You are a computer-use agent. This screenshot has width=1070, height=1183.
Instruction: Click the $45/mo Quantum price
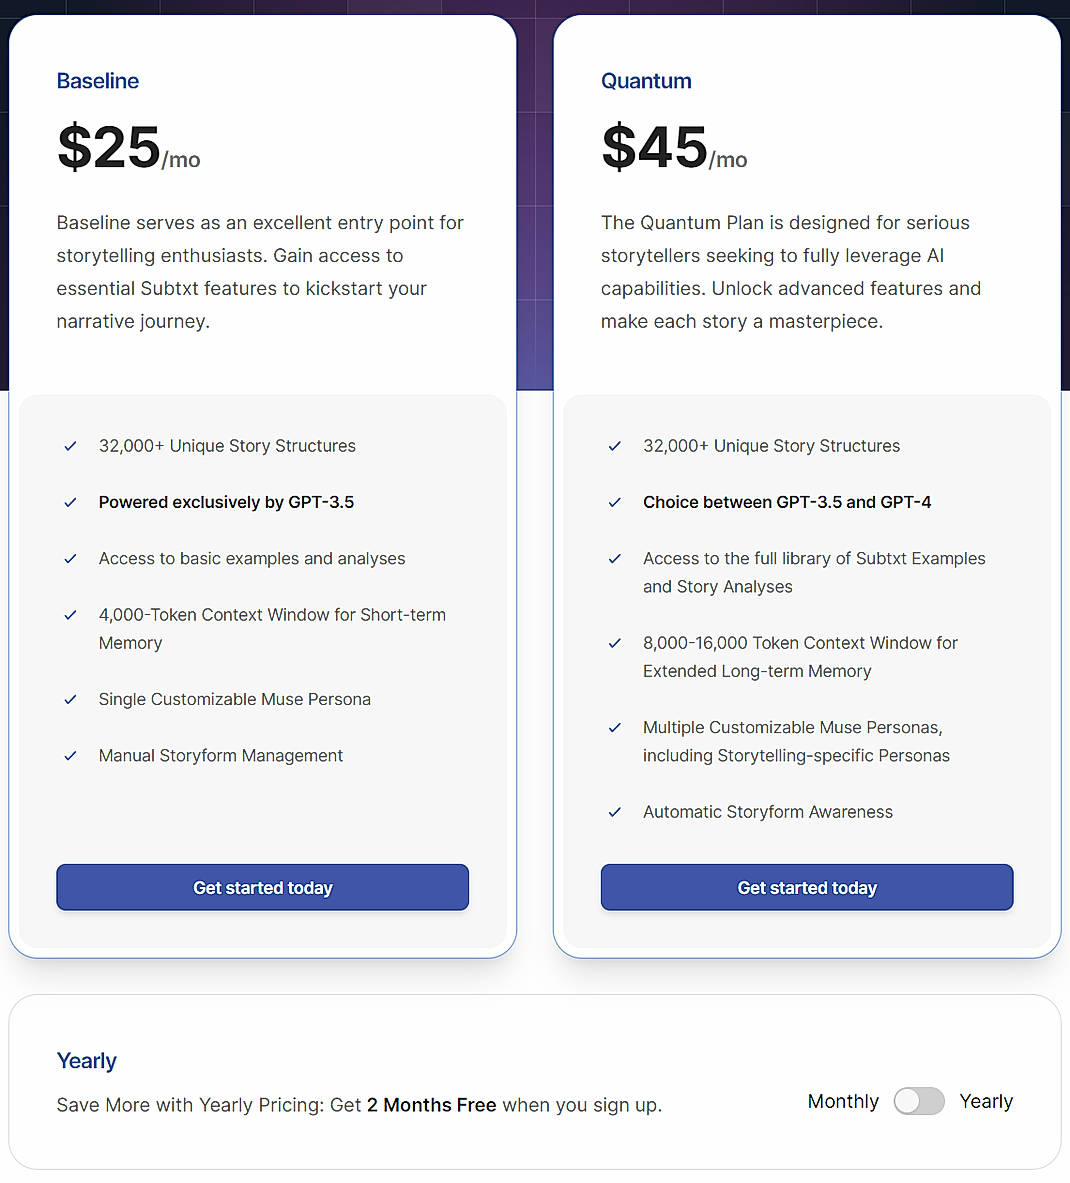[x=674, y=148]
